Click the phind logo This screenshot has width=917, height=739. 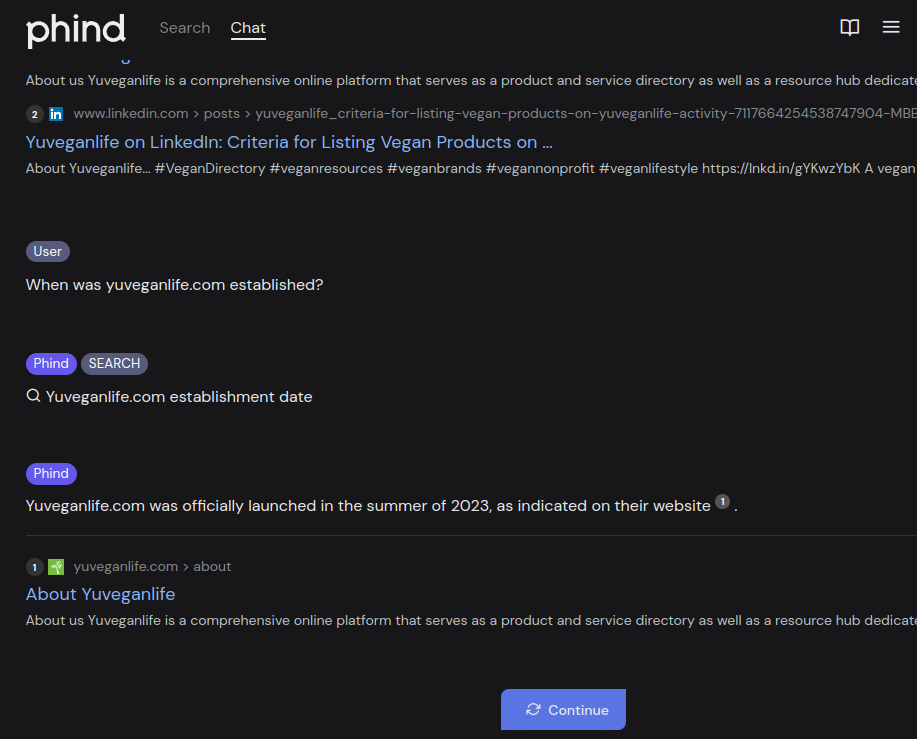pos(75,30)
